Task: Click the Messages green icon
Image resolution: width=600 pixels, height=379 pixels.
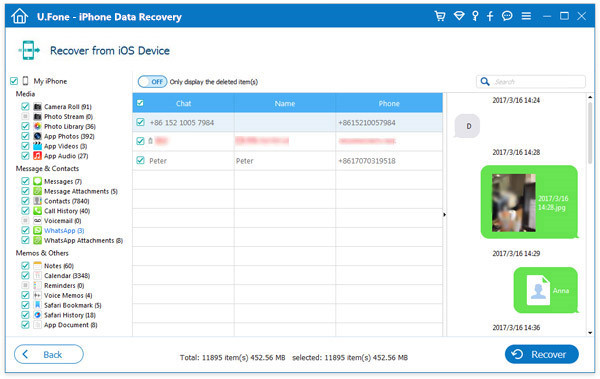Action: tap(38, 181)
